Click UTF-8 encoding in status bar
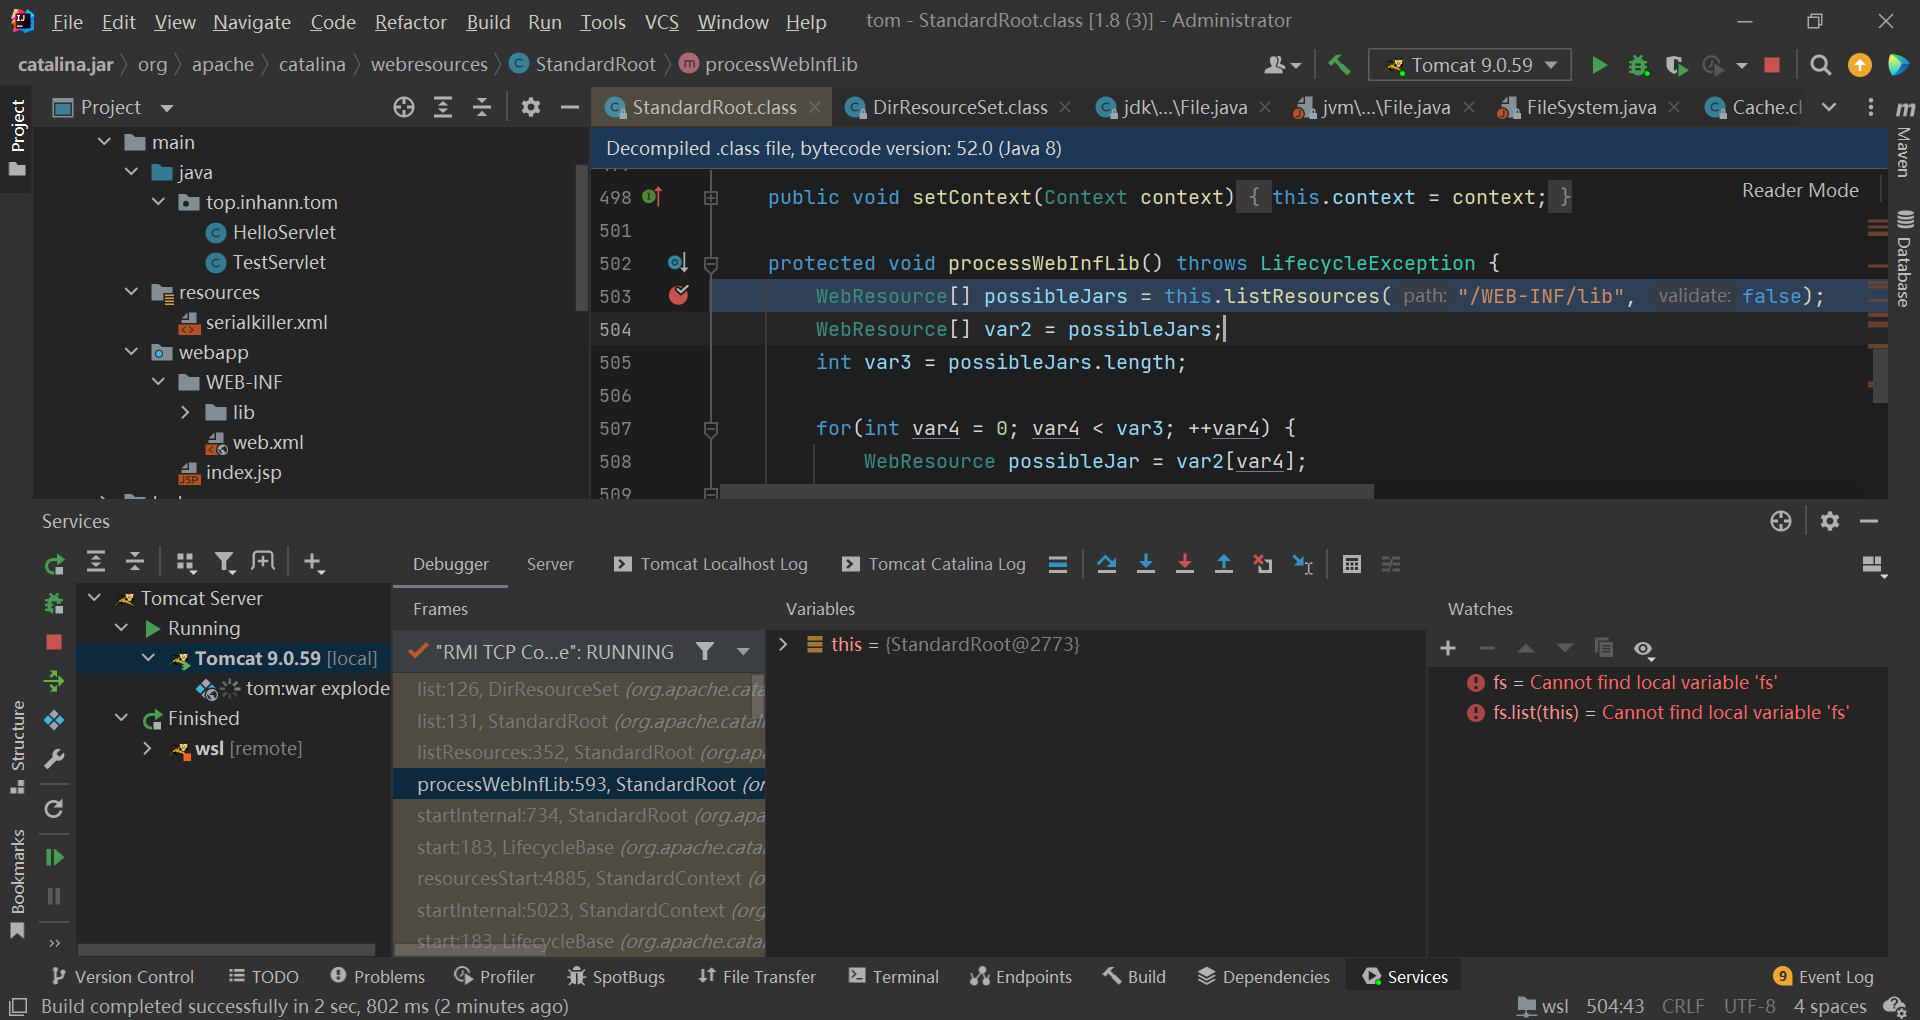 [1749, 1006]
